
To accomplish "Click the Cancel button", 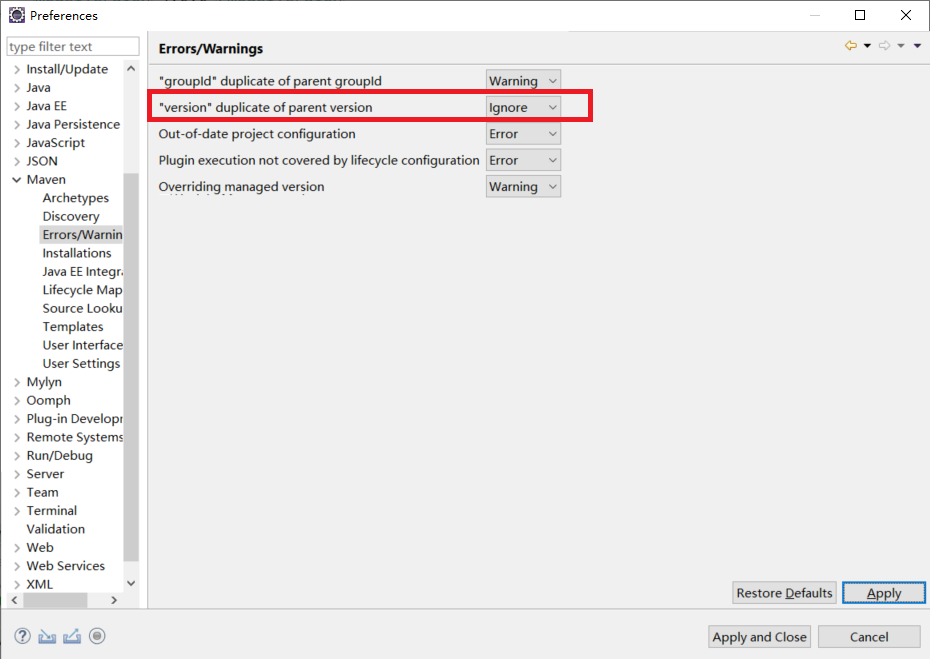I will pyautogui.click(x=868, y=637).
